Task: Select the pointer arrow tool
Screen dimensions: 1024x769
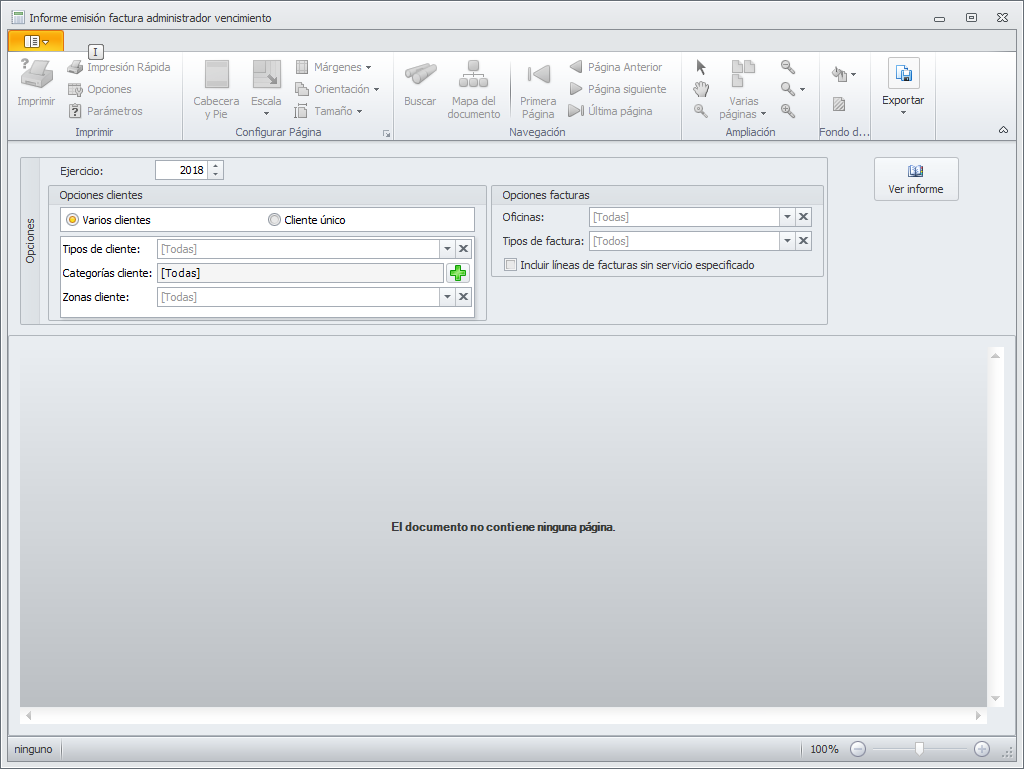Action: 701,67
